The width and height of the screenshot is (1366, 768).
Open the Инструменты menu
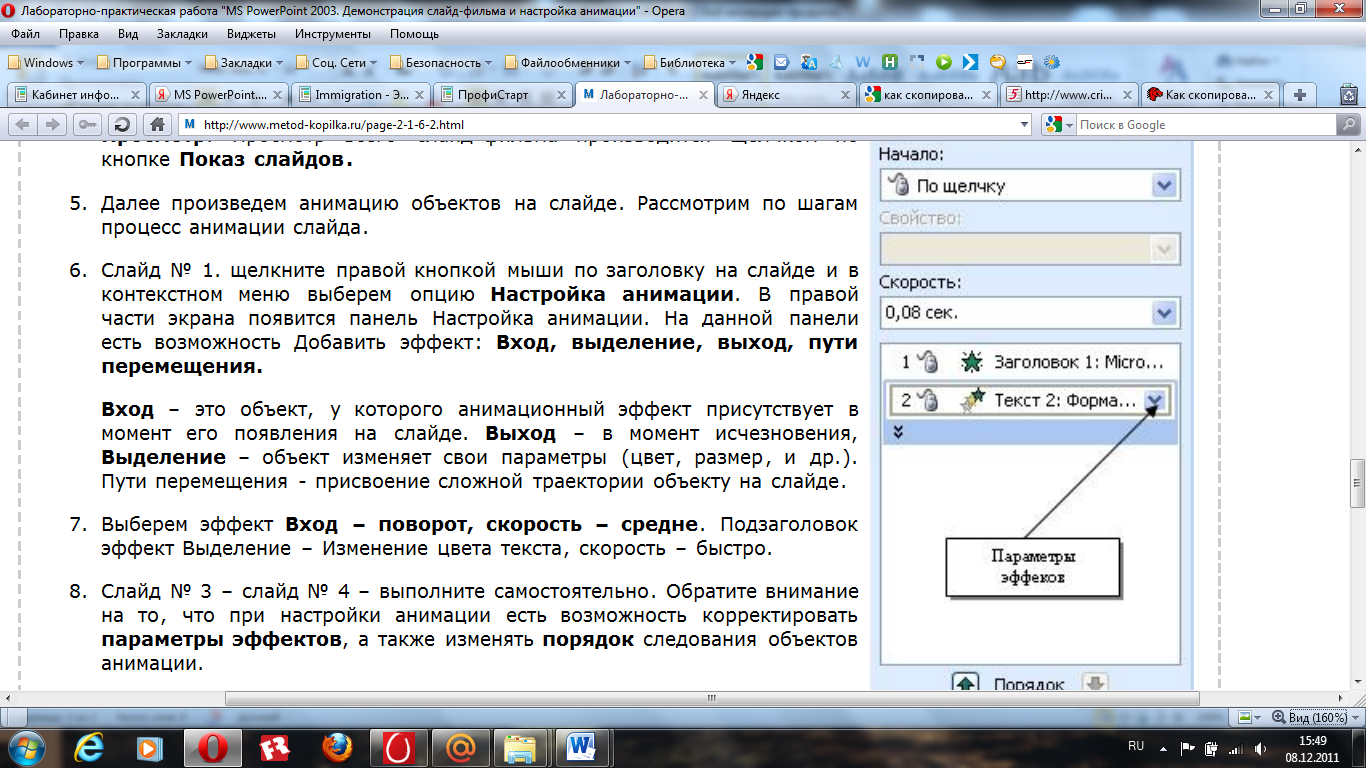pyautogui.click(x=333, y=33)
